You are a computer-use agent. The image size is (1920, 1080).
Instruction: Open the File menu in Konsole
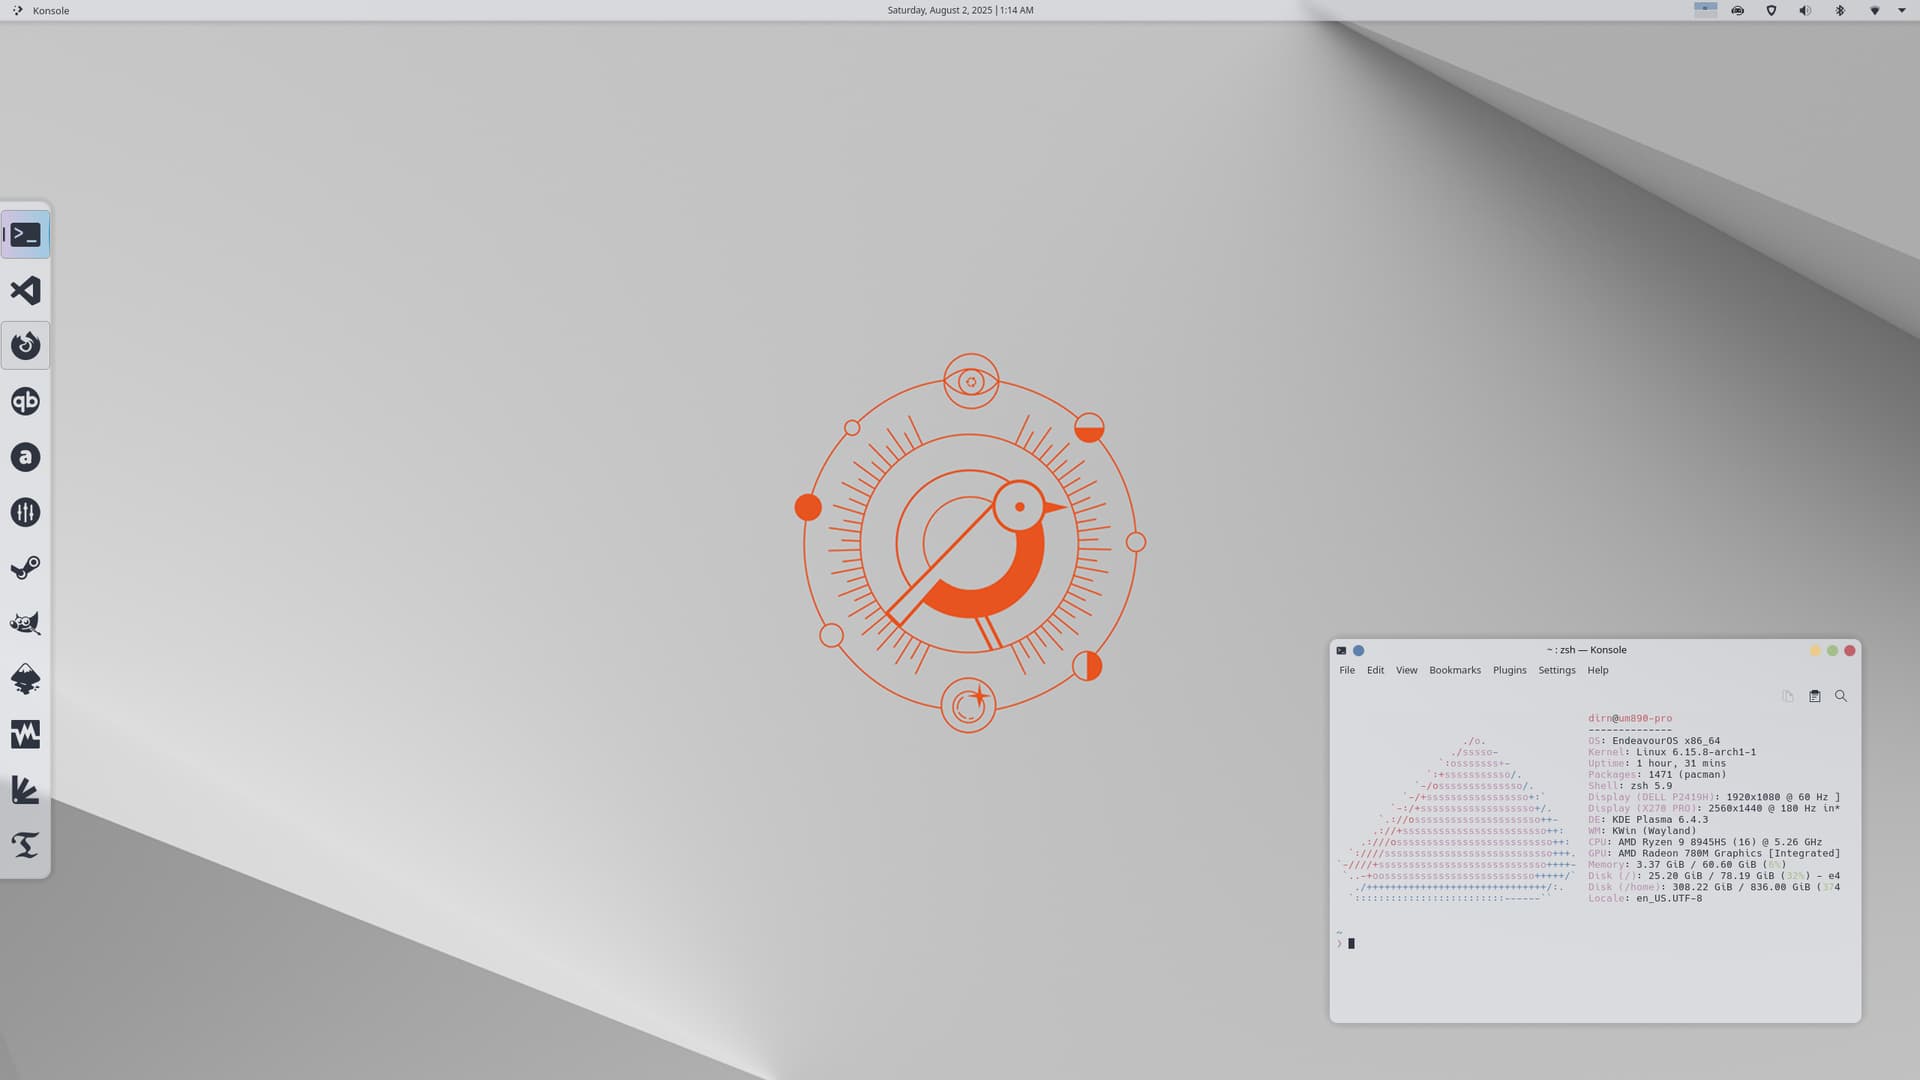tap(1347, 670)
